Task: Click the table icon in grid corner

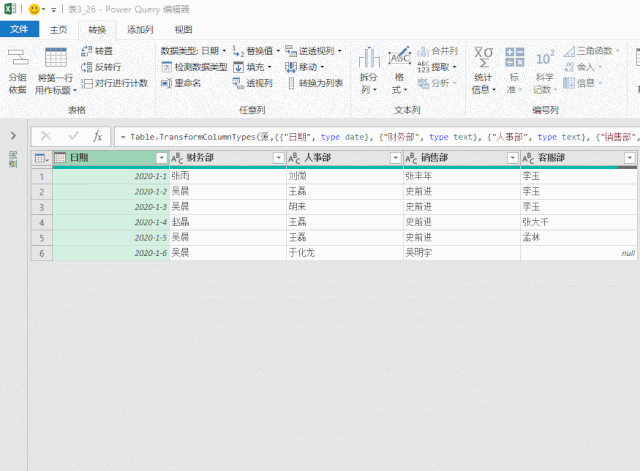Action: point(41,158)
